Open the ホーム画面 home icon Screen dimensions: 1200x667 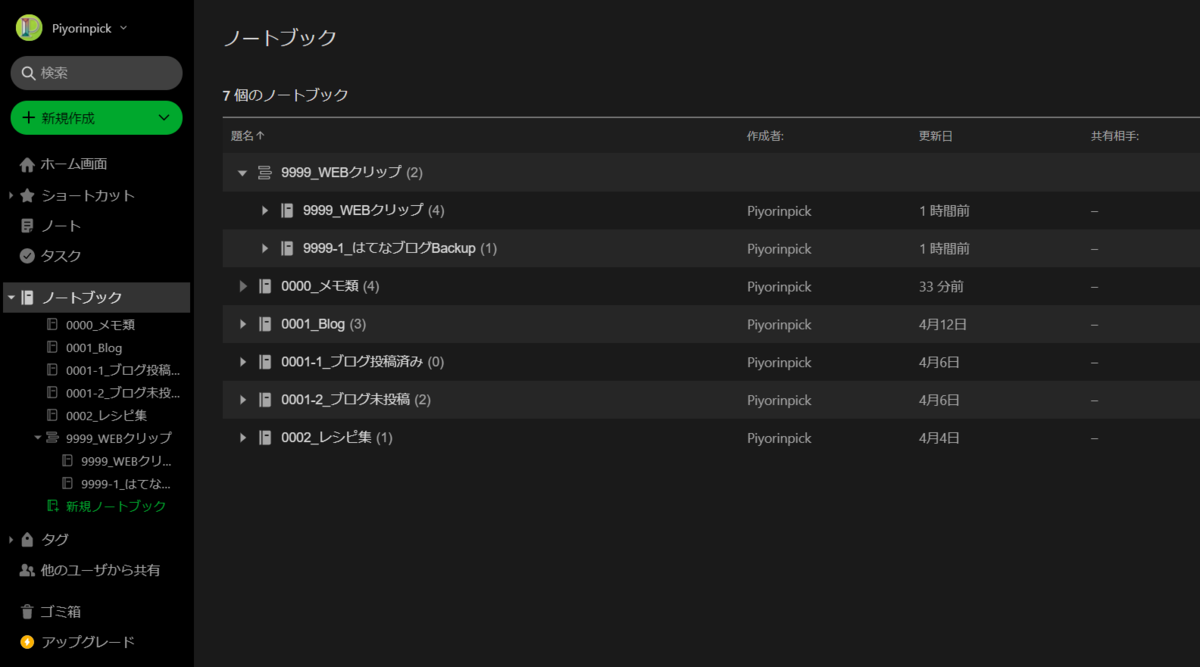(x=27, y=164)
